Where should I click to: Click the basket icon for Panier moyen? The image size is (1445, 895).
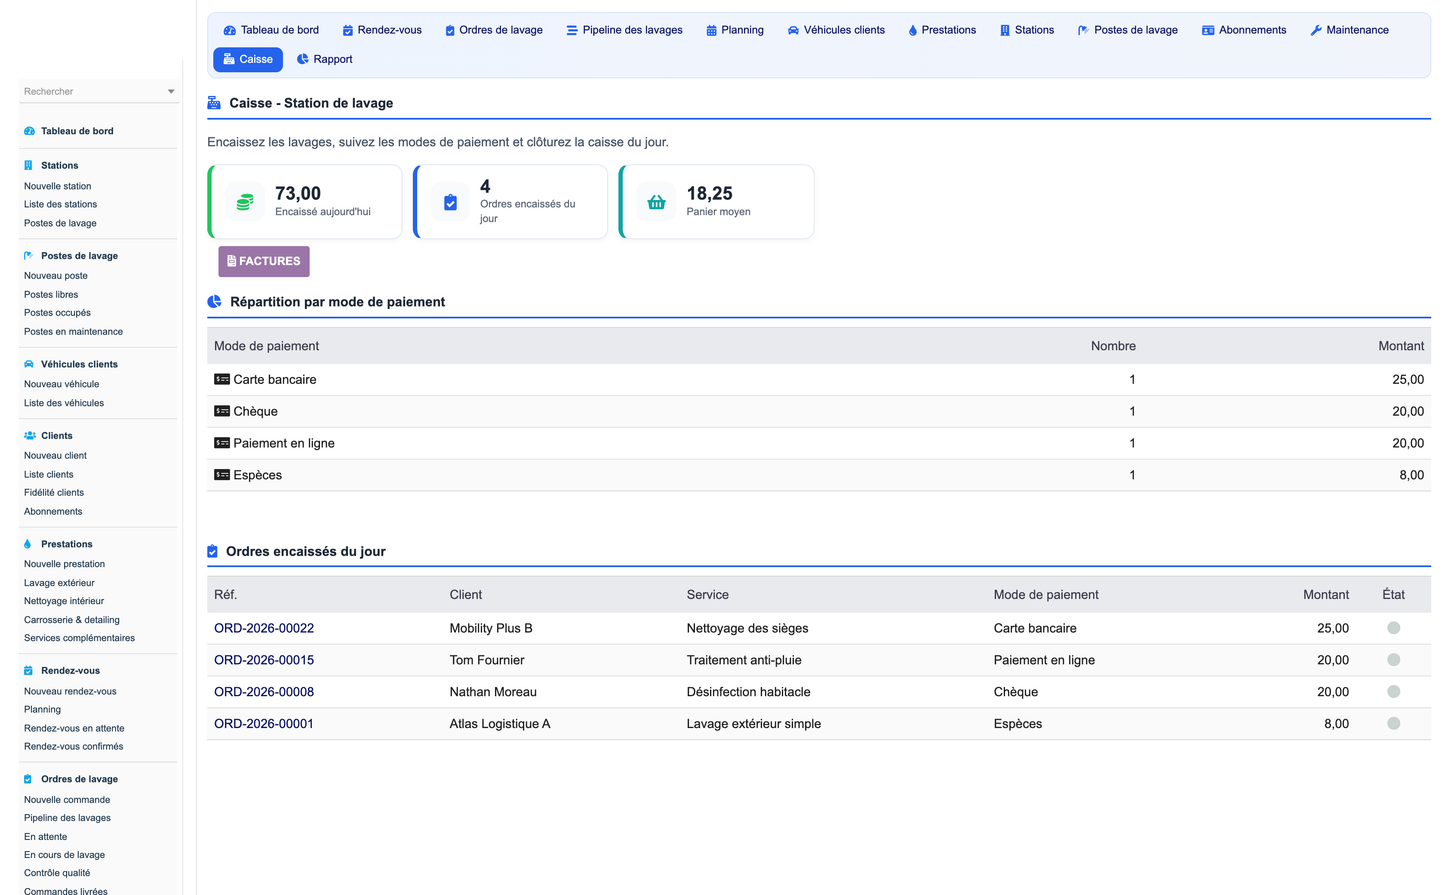coord(656,202)
